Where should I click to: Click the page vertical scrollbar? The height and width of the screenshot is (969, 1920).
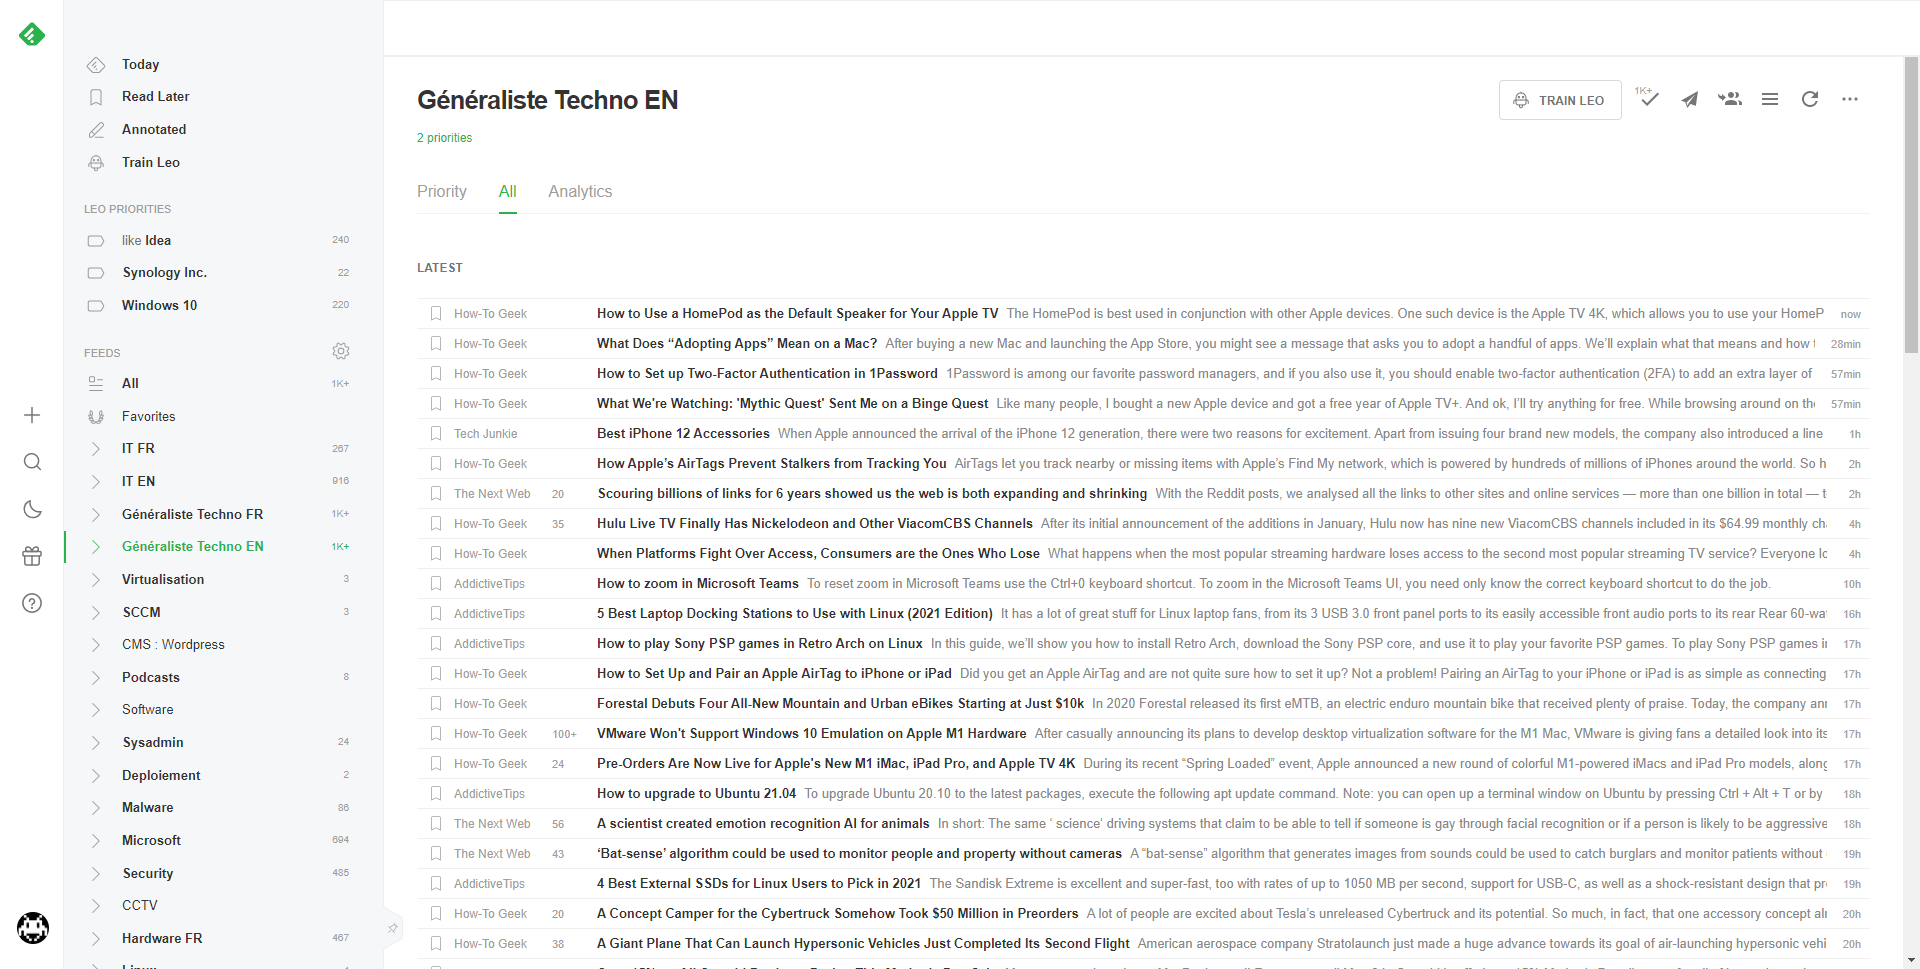(x=1911, y=205)
